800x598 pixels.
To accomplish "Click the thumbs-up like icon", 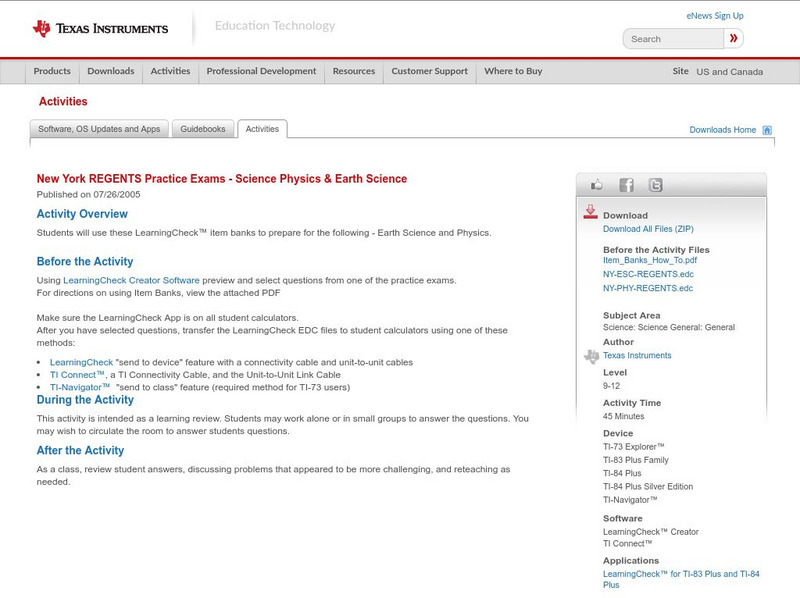I will [x=596, y=184].
